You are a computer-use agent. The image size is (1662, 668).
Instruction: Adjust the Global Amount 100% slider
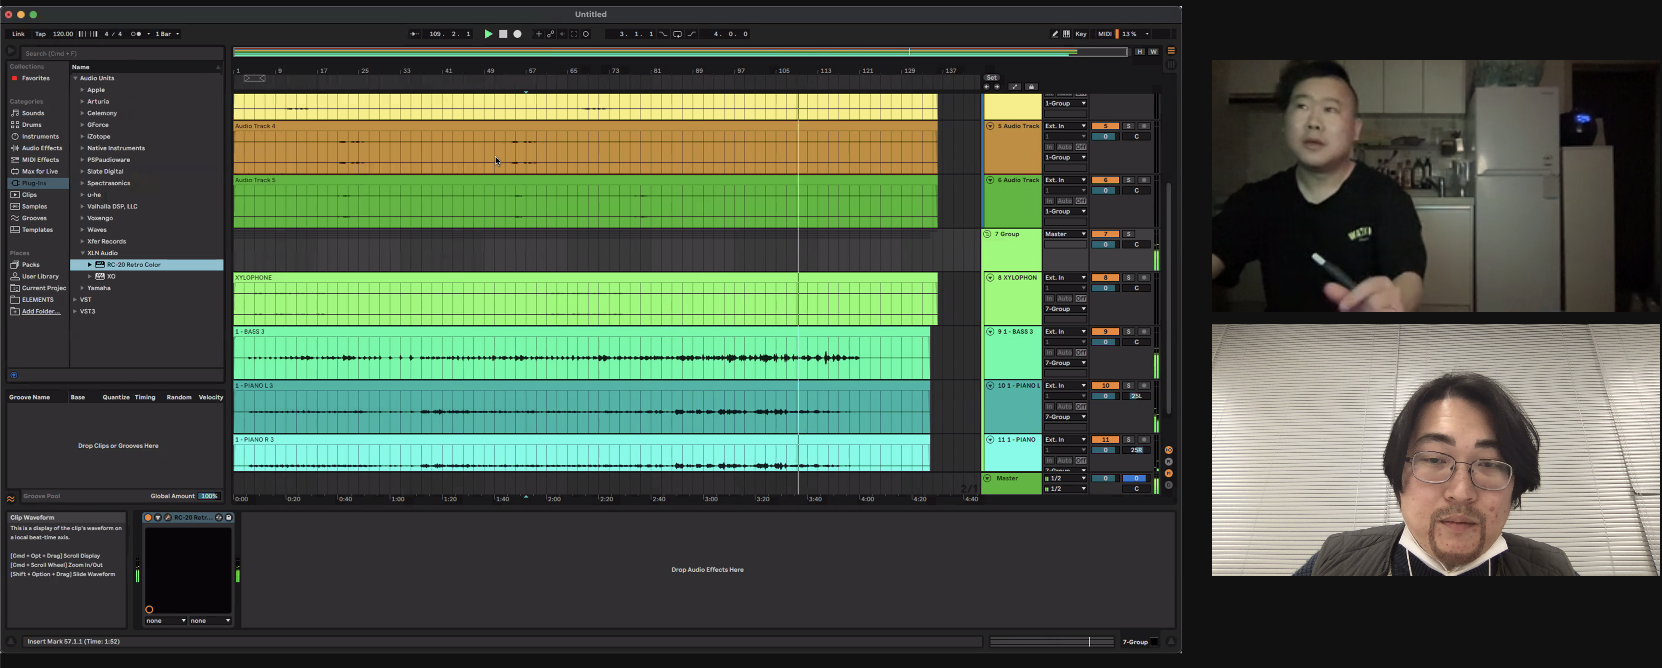tap(208, 496)
